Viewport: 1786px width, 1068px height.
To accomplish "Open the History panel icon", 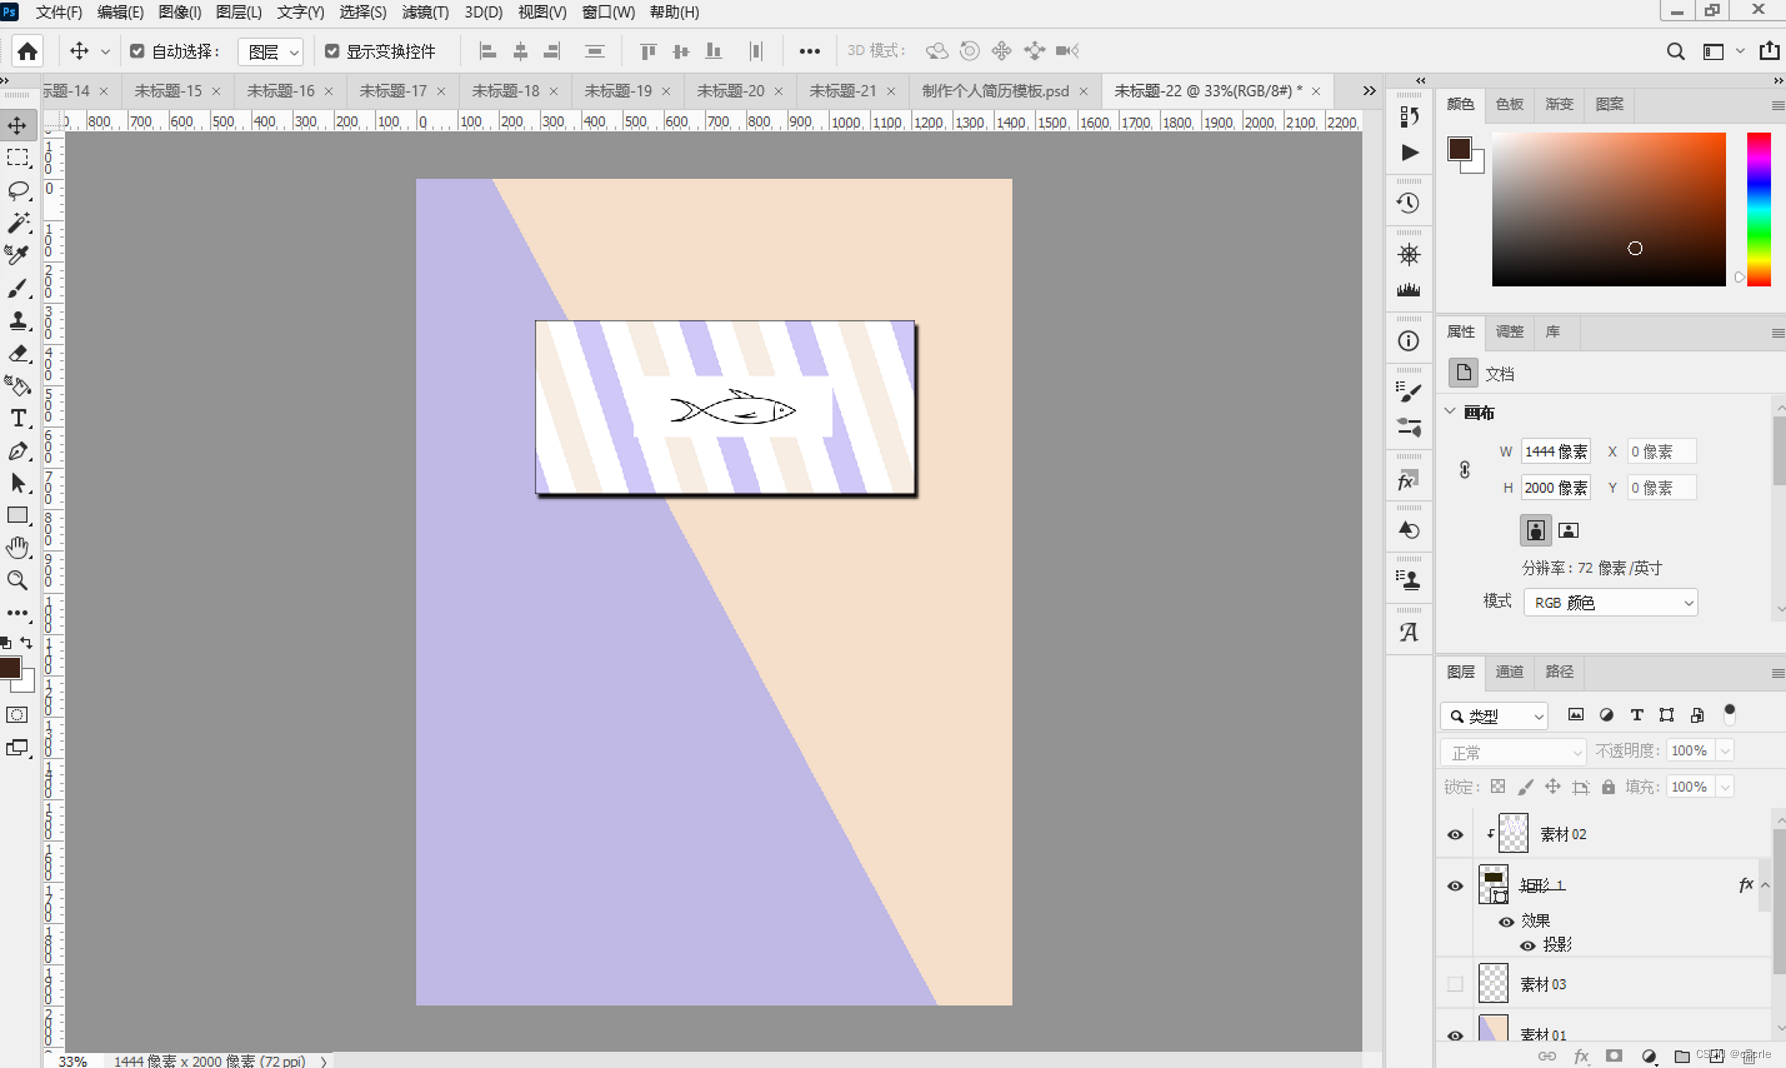I will pyautogui.click(x=1408, y=203).
